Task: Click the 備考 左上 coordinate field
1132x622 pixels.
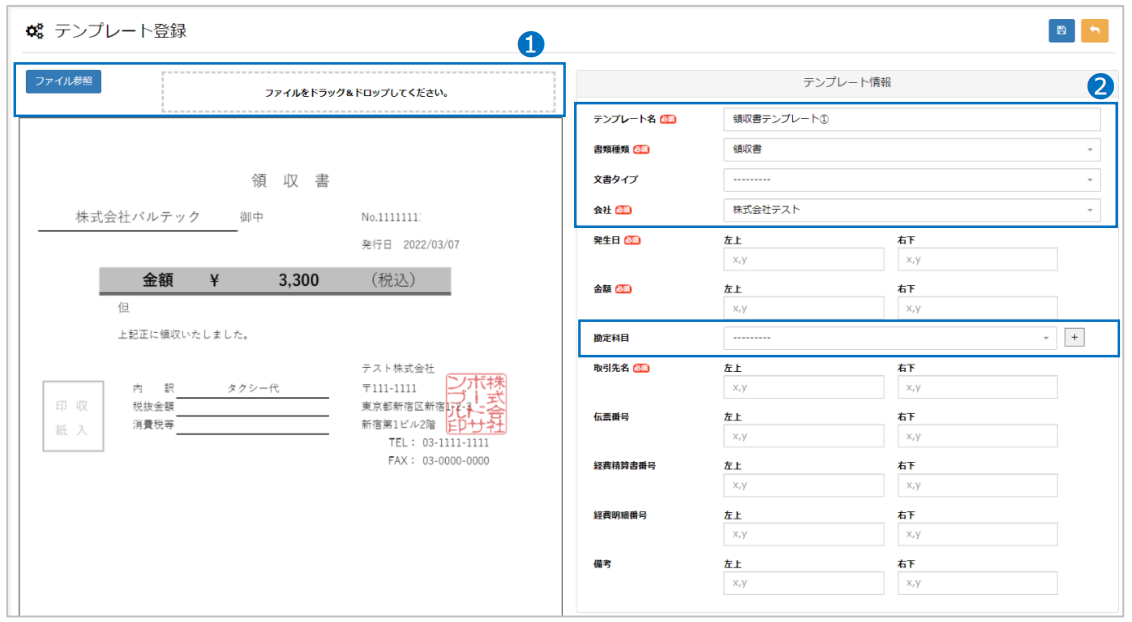Action: coord(803,582)
